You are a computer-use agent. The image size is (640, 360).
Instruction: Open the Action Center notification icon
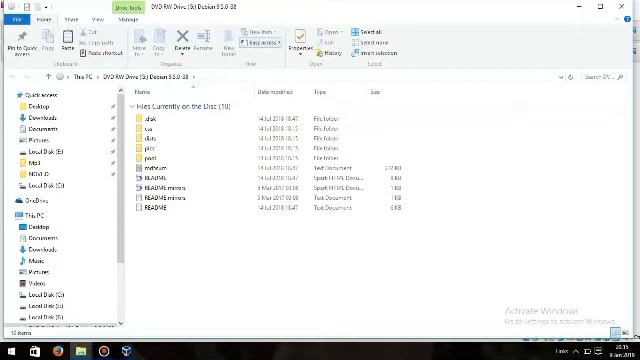(598, 351)
